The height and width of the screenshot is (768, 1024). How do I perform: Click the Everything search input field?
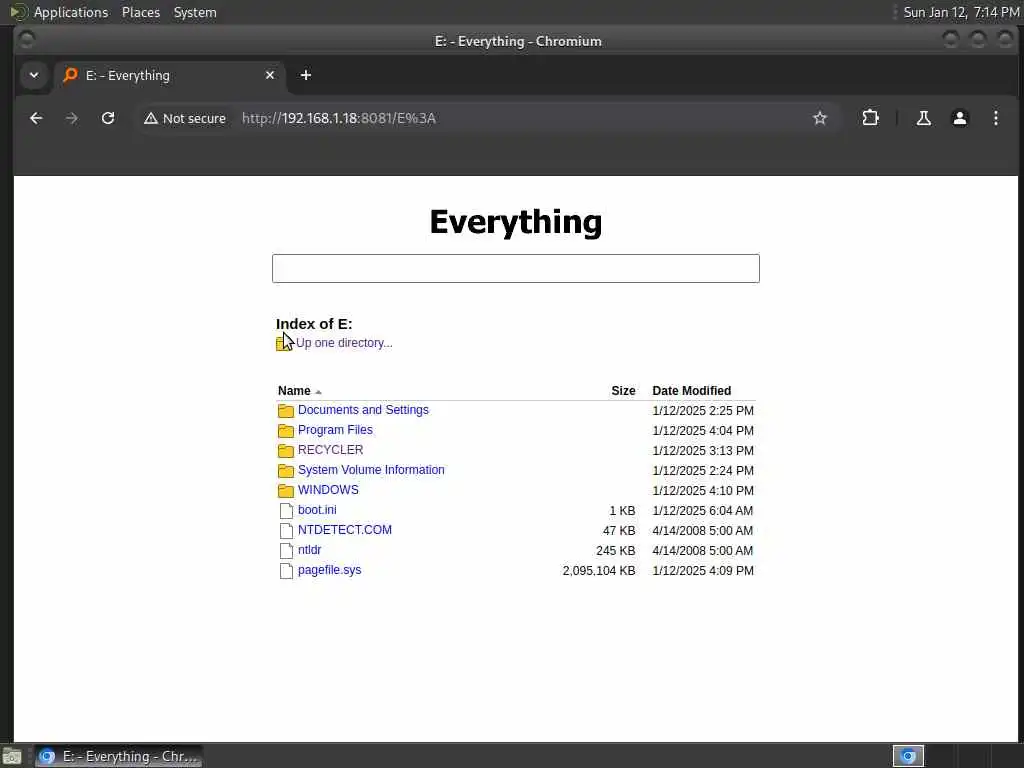click(515, 268)
